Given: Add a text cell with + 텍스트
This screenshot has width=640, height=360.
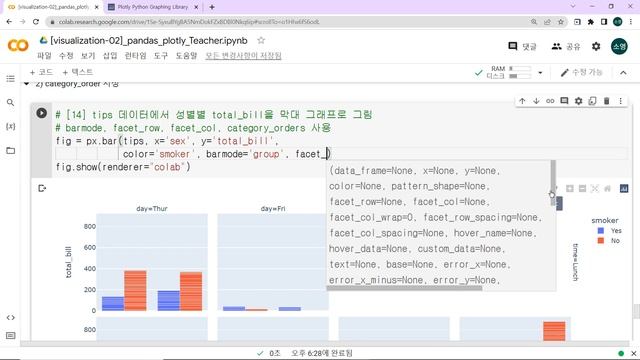Looking at the screenshot, I should pos(78,72).
